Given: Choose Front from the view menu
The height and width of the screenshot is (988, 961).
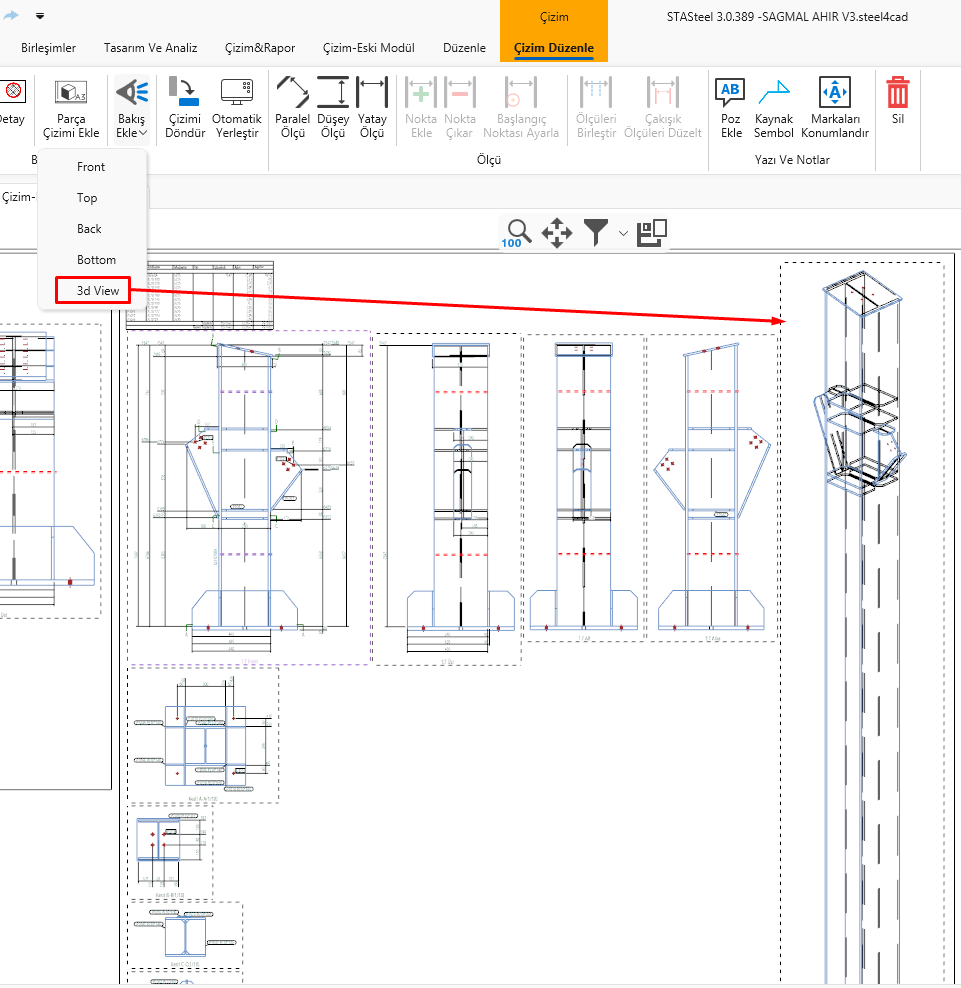Looking at the screenshot, I should pyautogui.click(x=91, y=167).
